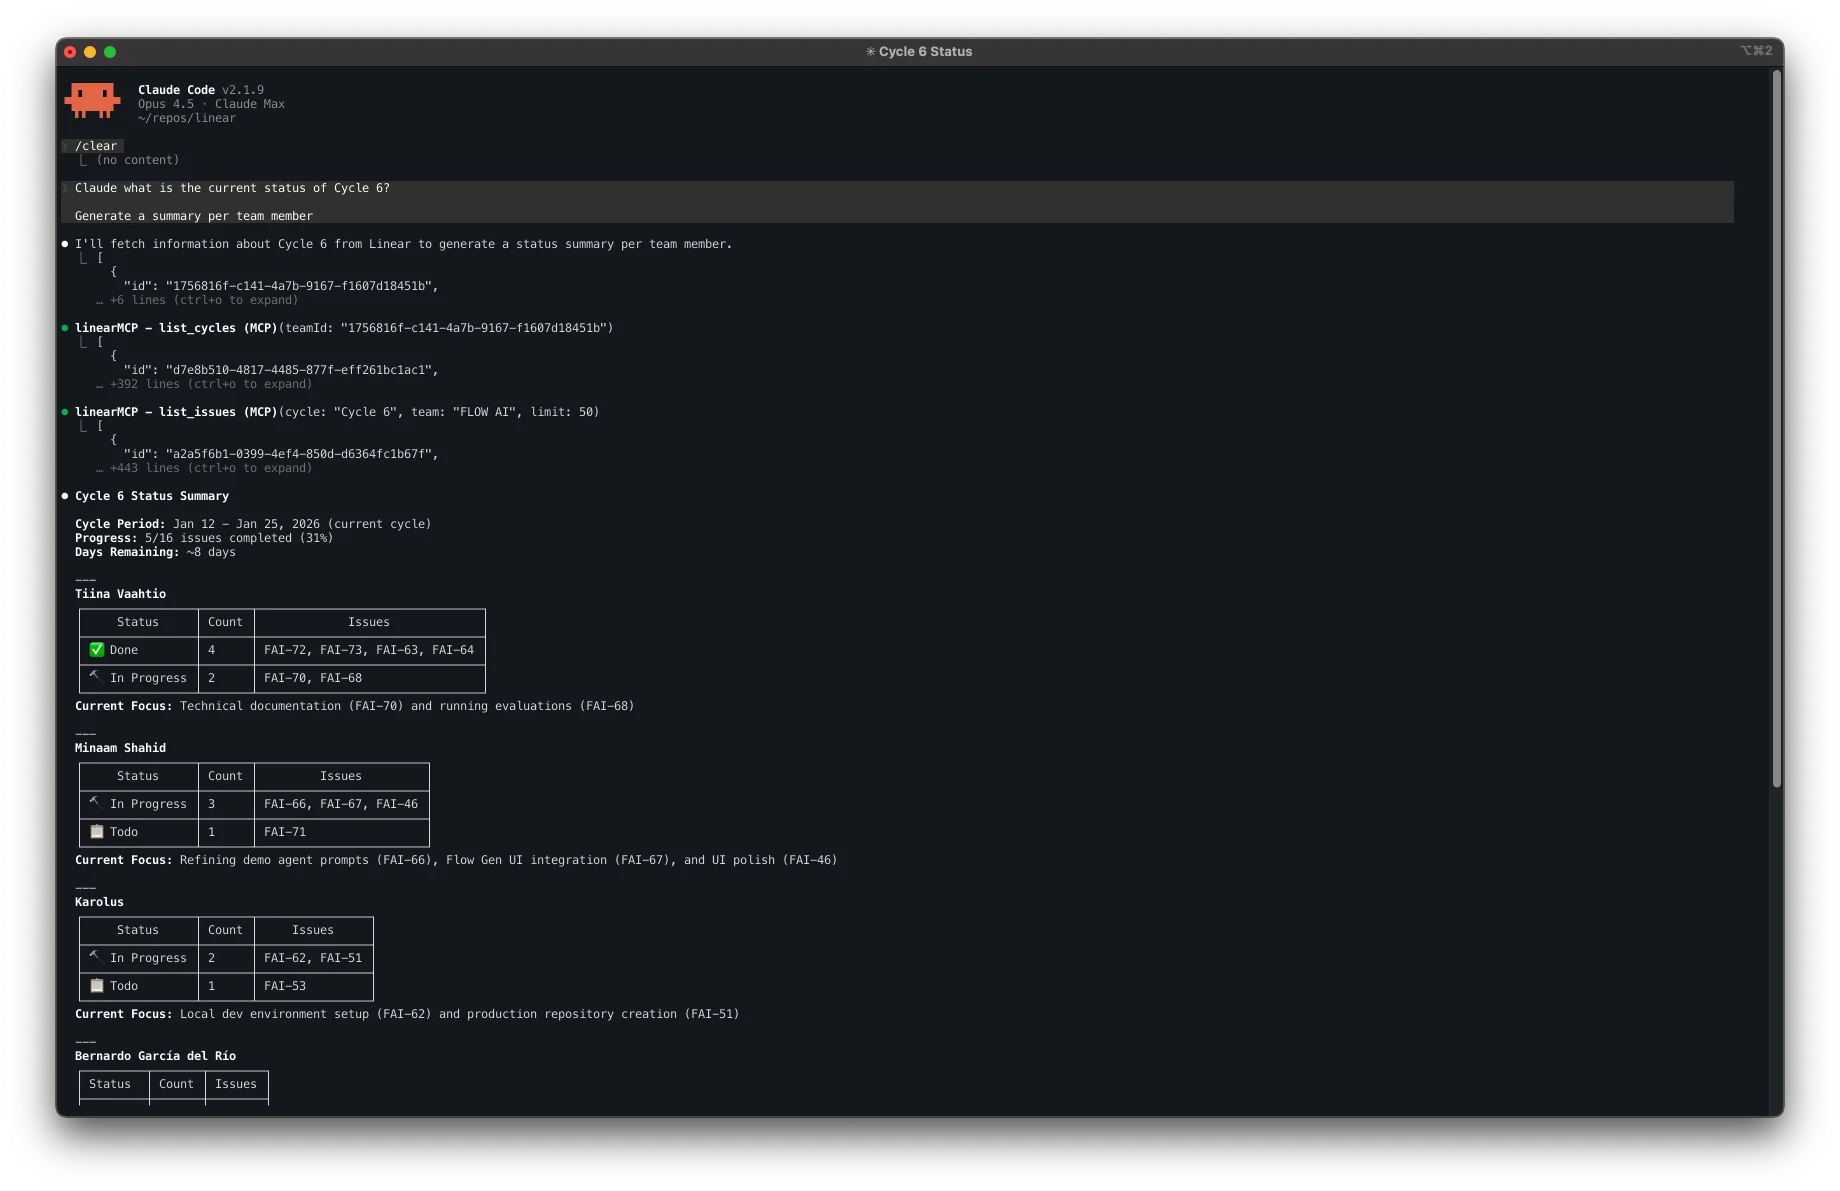Viewport: 1840px width, 1191px height.
Task: Click the green status dot beside list_issues
Action: pos(65,412)
